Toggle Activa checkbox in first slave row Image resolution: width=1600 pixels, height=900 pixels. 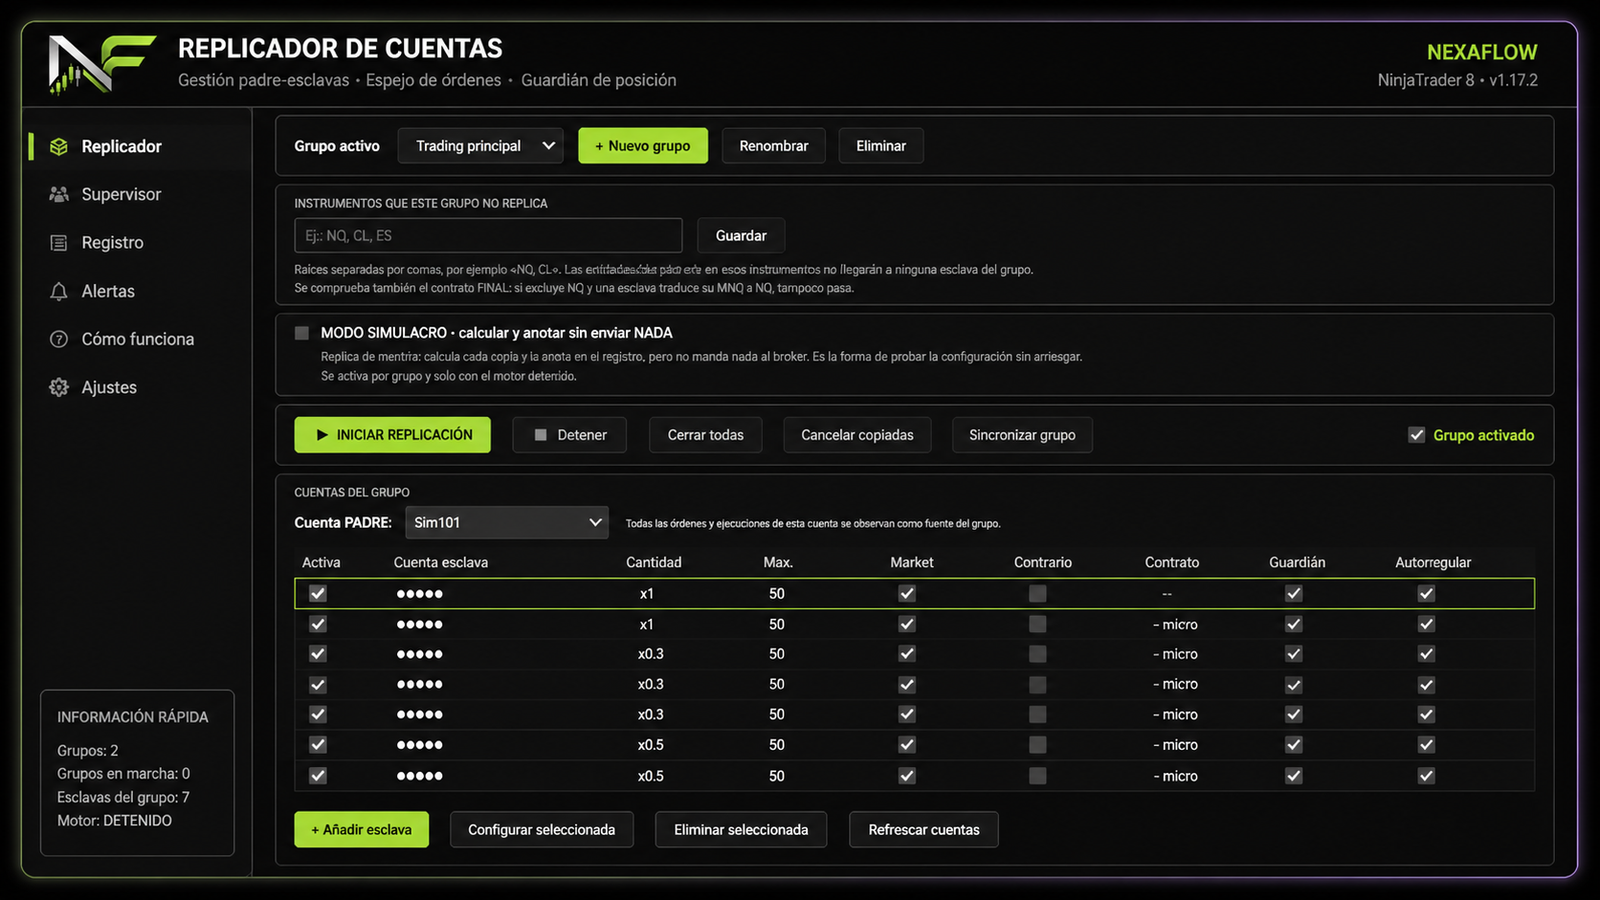[x=318, y=593]
